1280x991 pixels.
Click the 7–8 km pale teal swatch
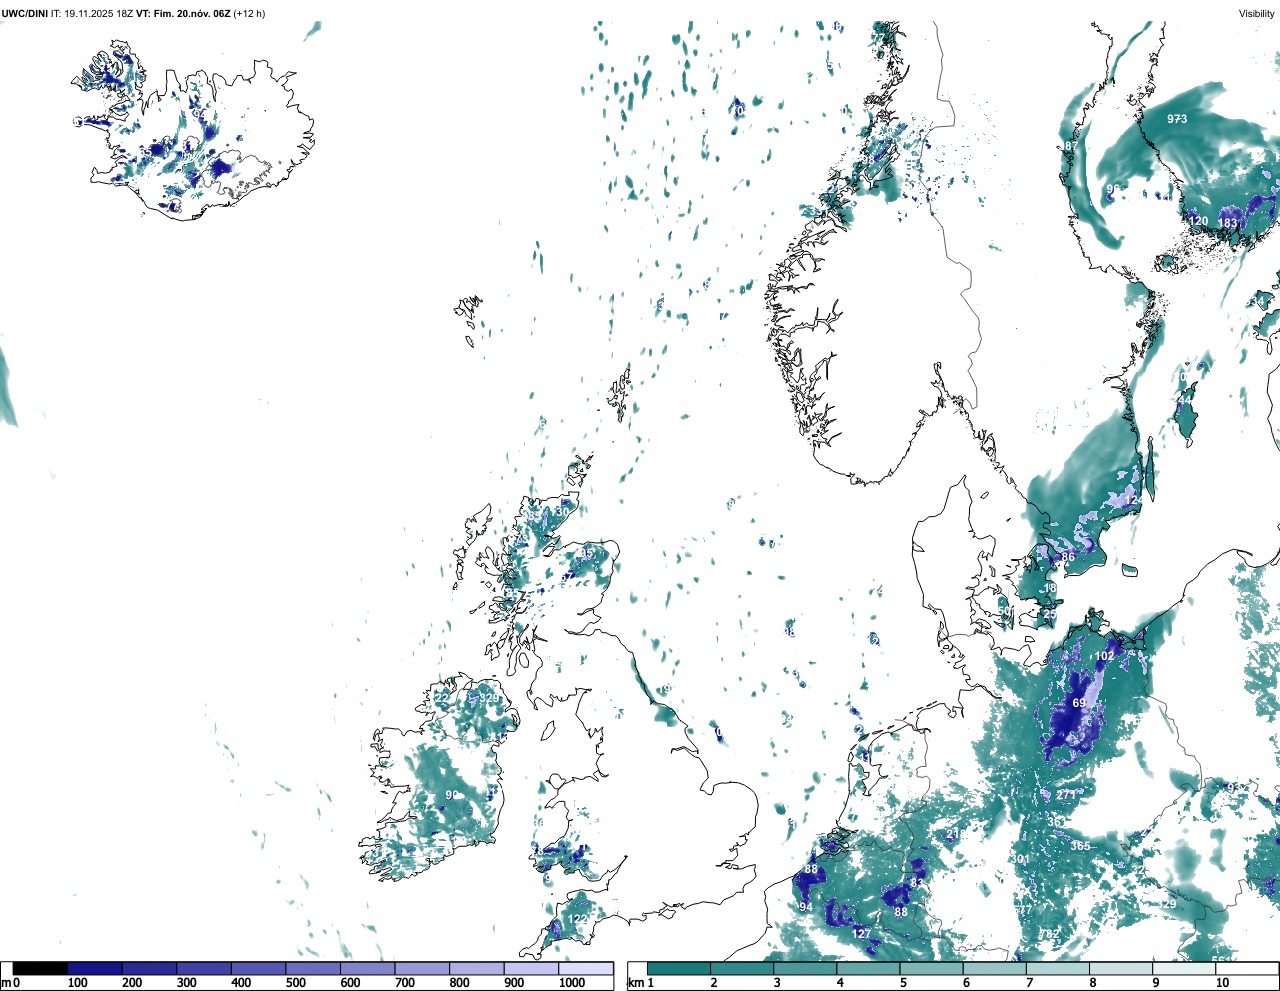(x=1057, y=968)
